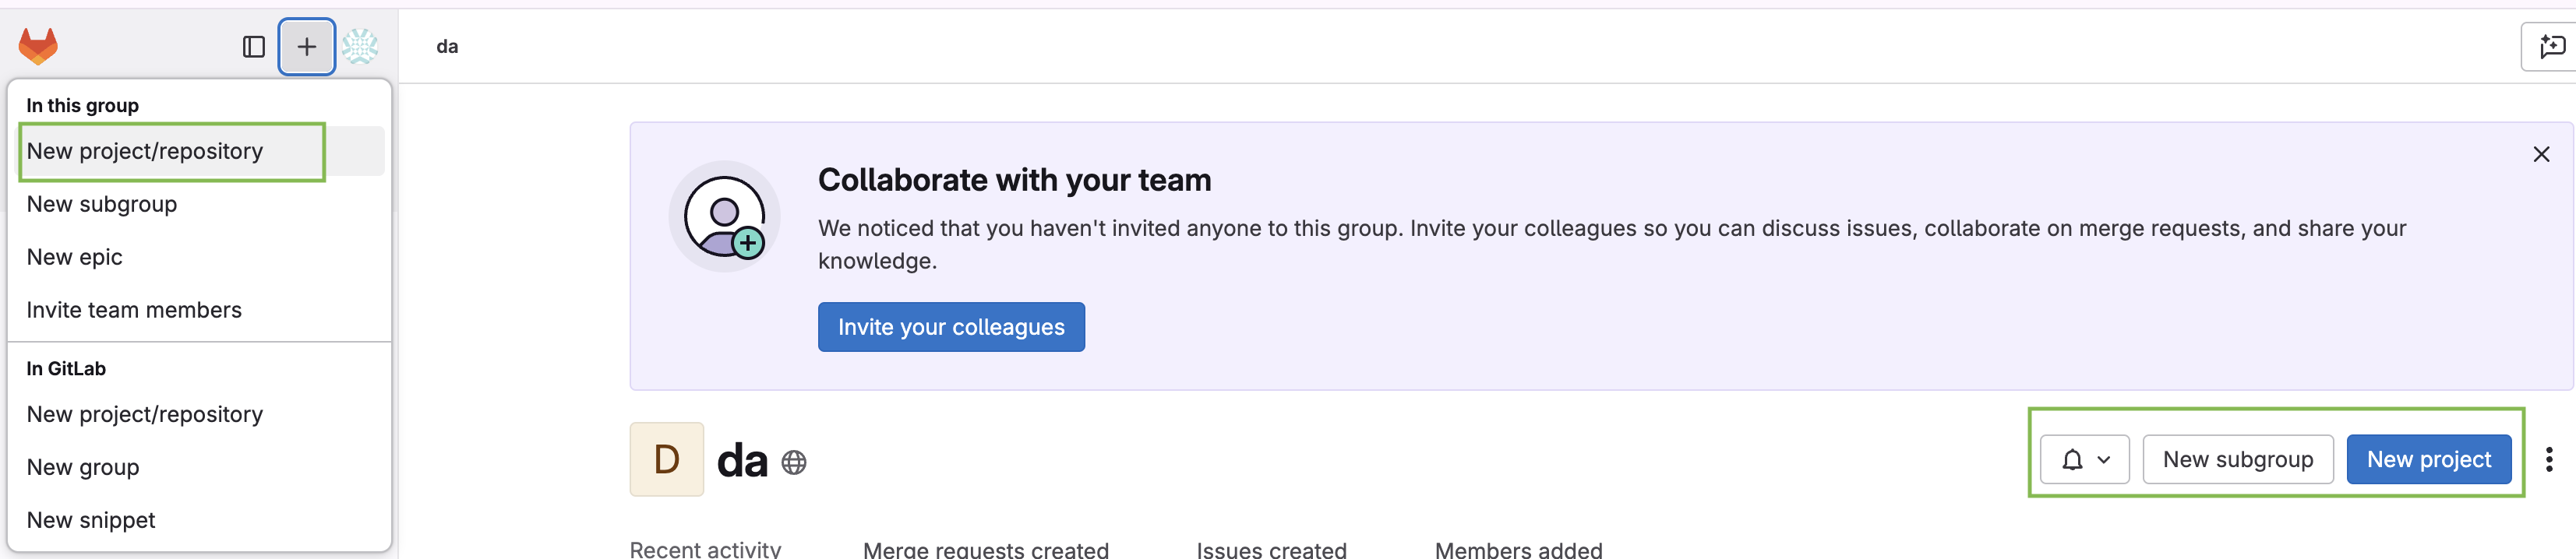Select New project/repository under In this group
This screenshot has height=559, width=2576.
tap(145, 152)
